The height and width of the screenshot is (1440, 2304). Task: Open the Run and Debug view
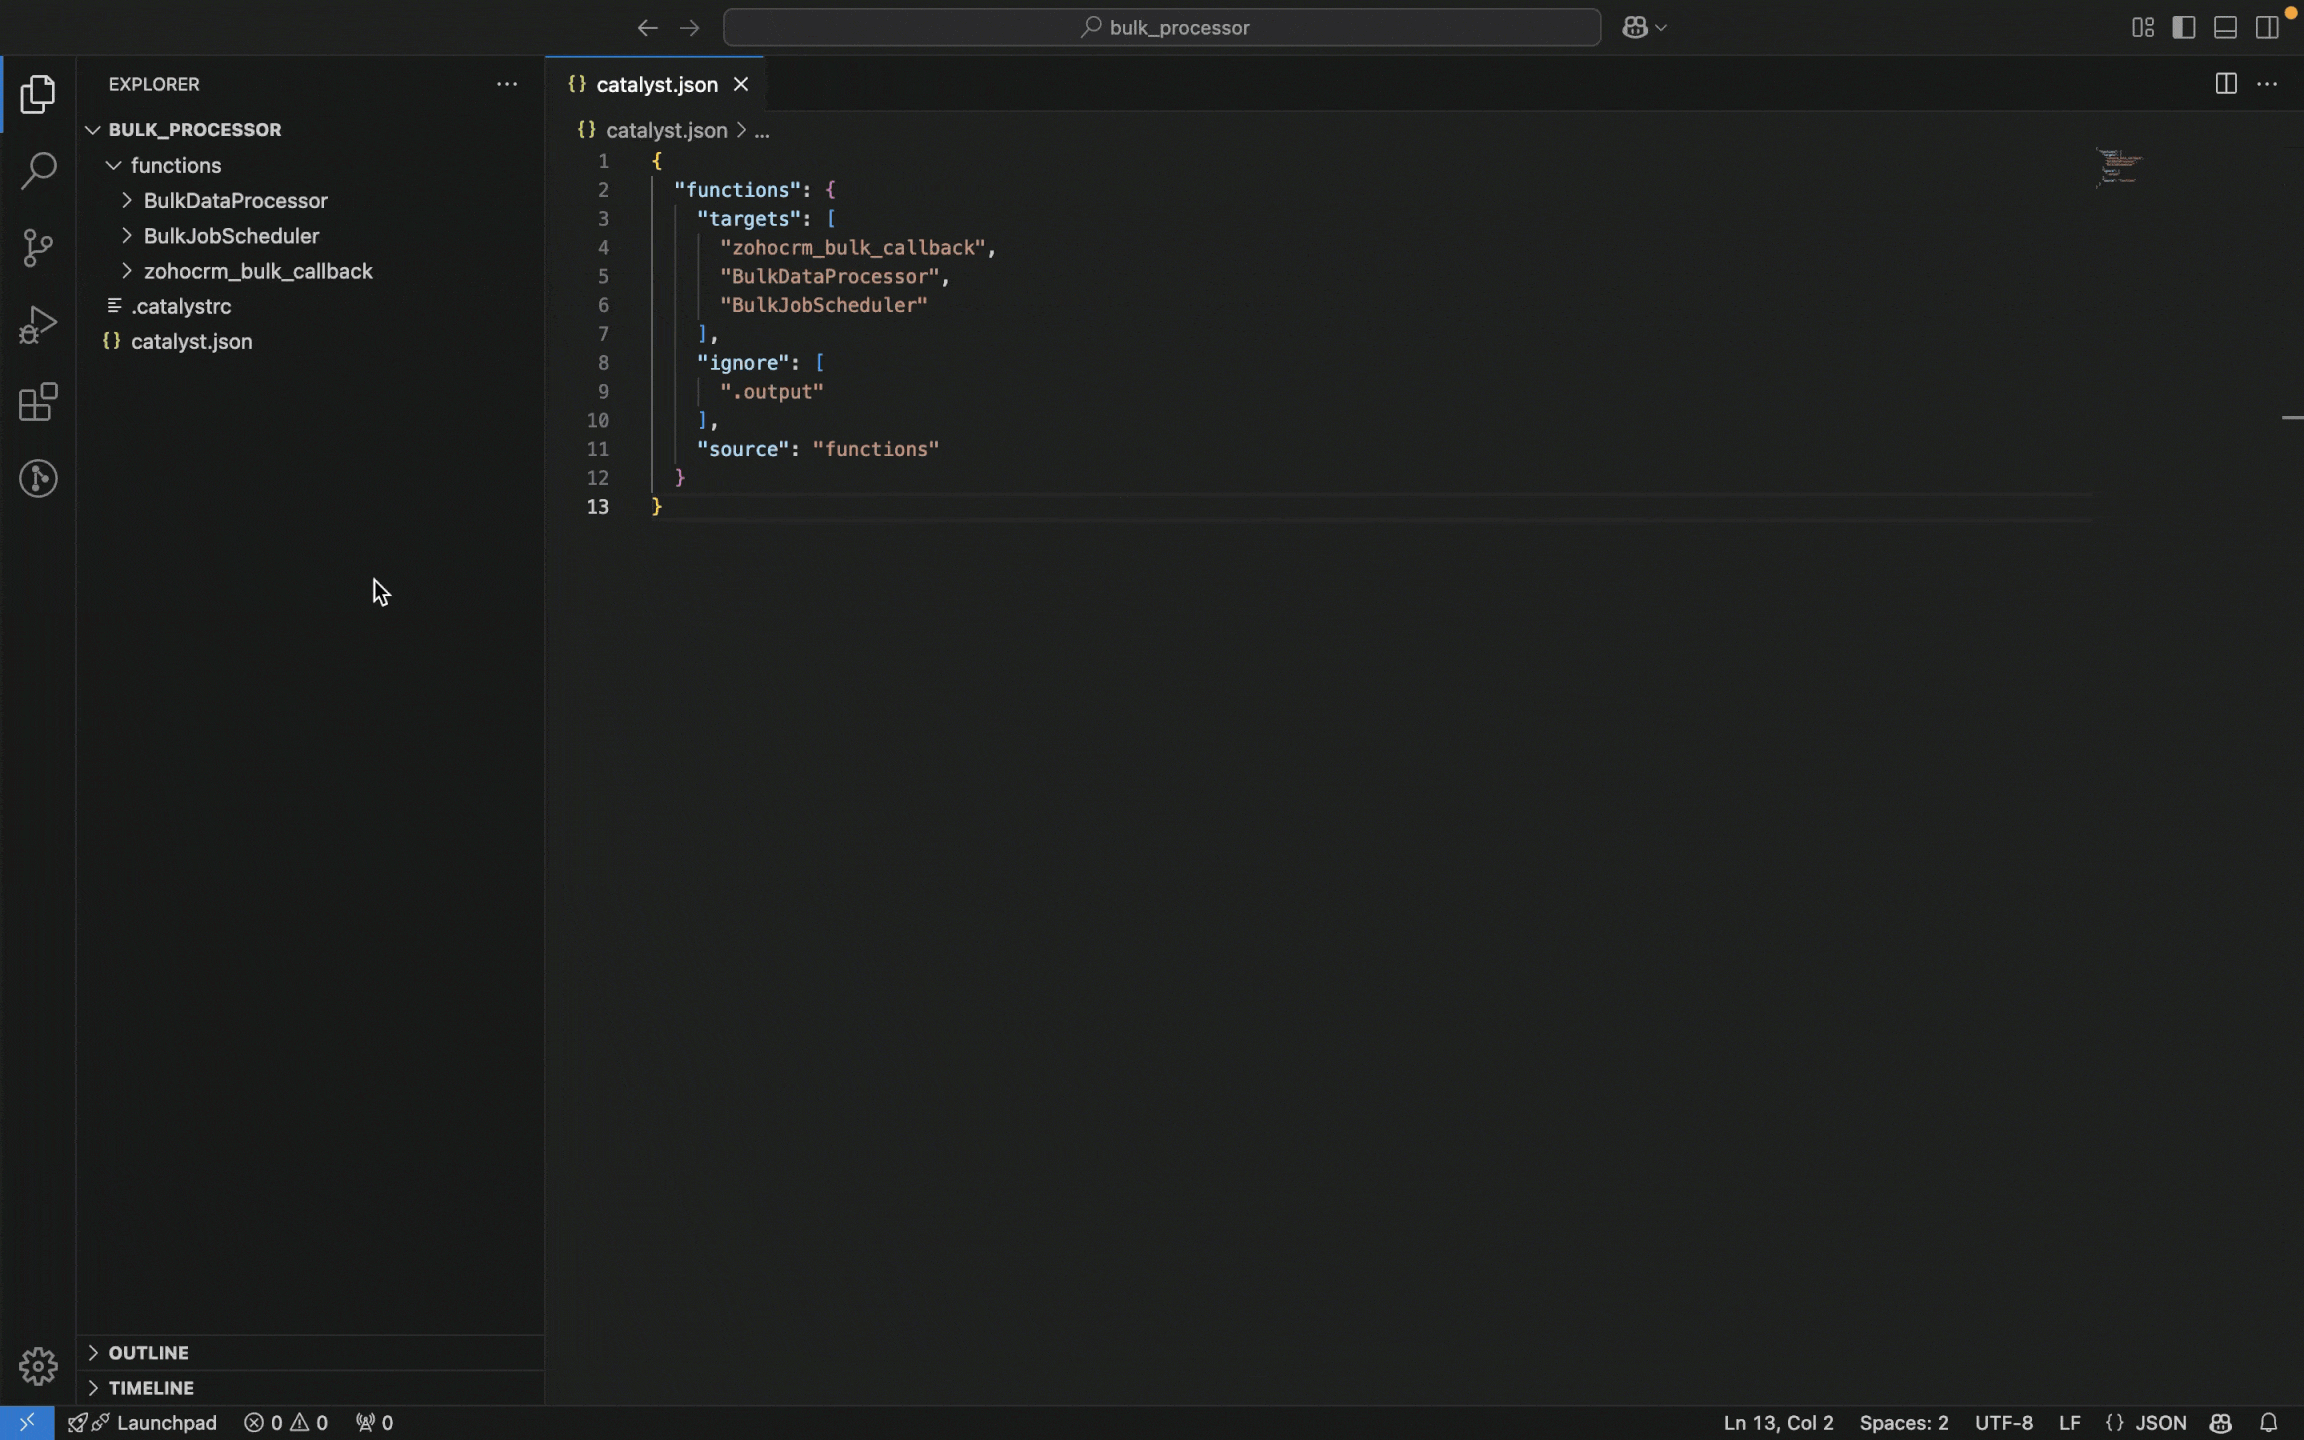pos(38,325)
